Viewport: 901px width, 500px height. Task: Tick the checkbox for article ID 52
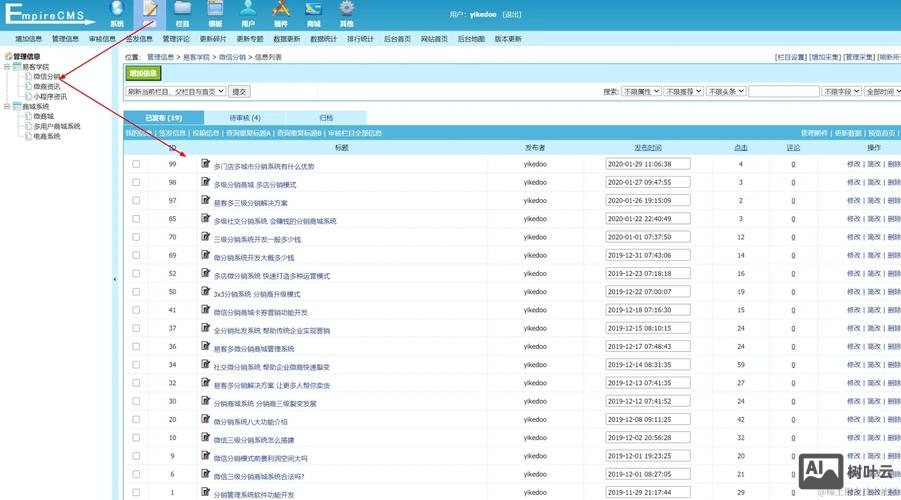pos(136,274)
